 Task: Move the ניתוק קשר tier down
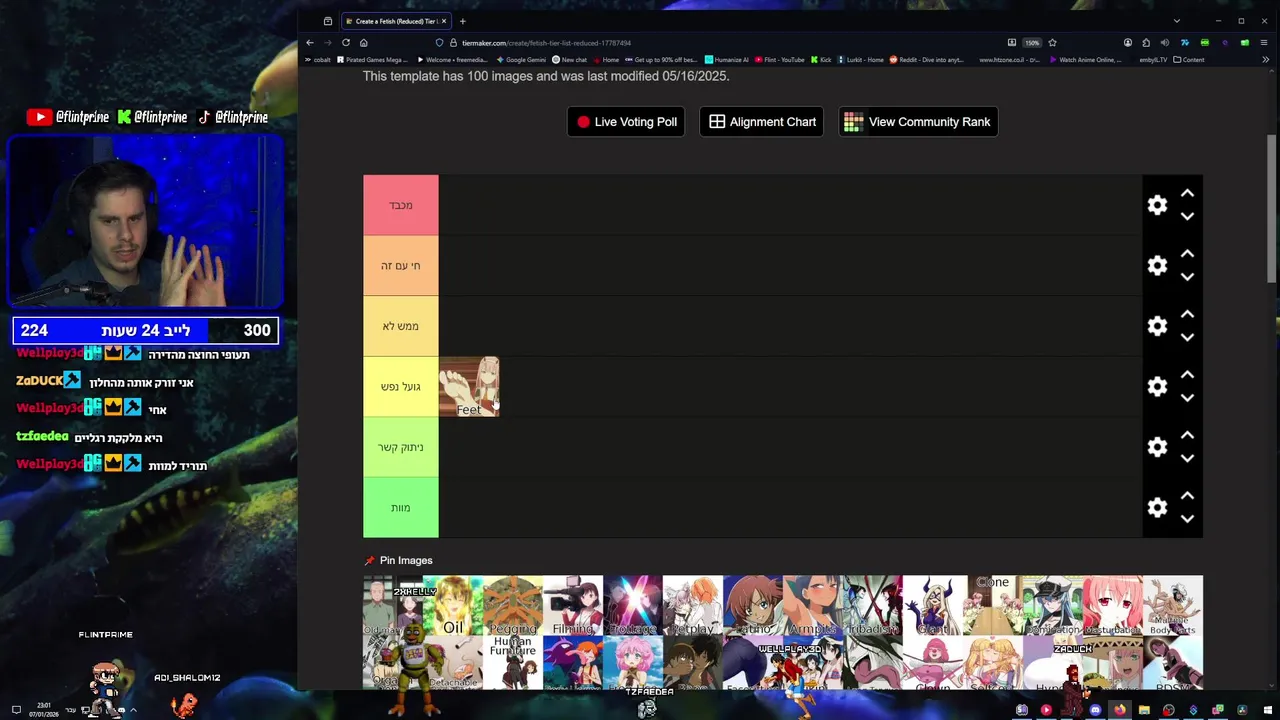pyautogui.click(x=1187, y=458)
